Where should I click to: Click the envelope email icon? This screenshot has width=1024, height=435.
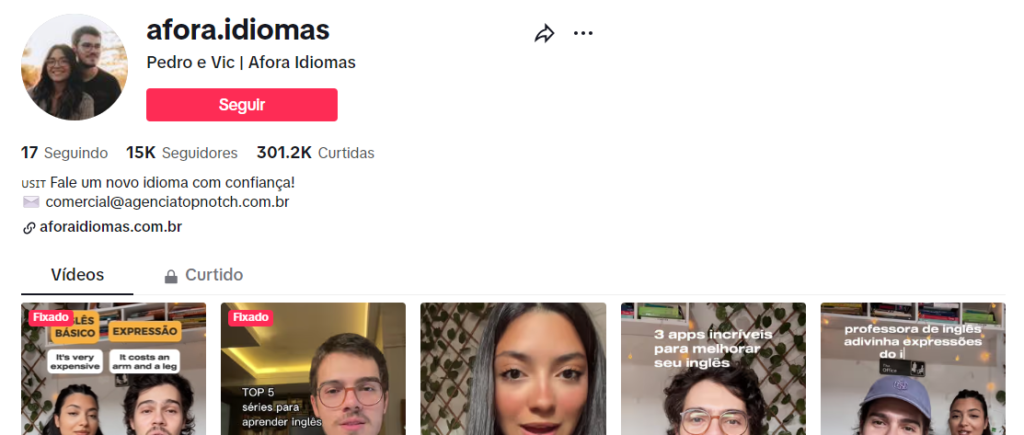(31, 202)
